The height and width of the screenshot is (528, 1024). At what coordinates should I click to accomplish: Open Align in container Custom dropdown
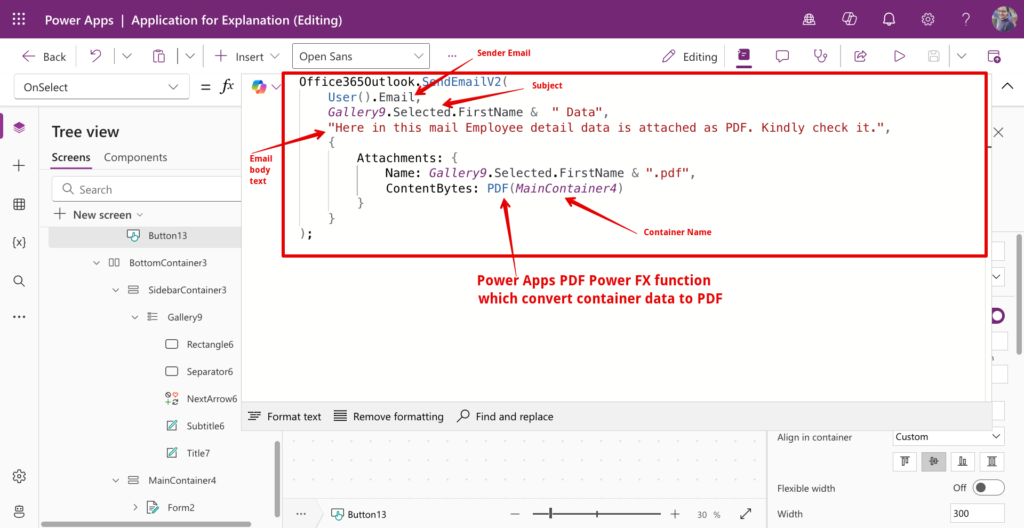pos(948,437)
